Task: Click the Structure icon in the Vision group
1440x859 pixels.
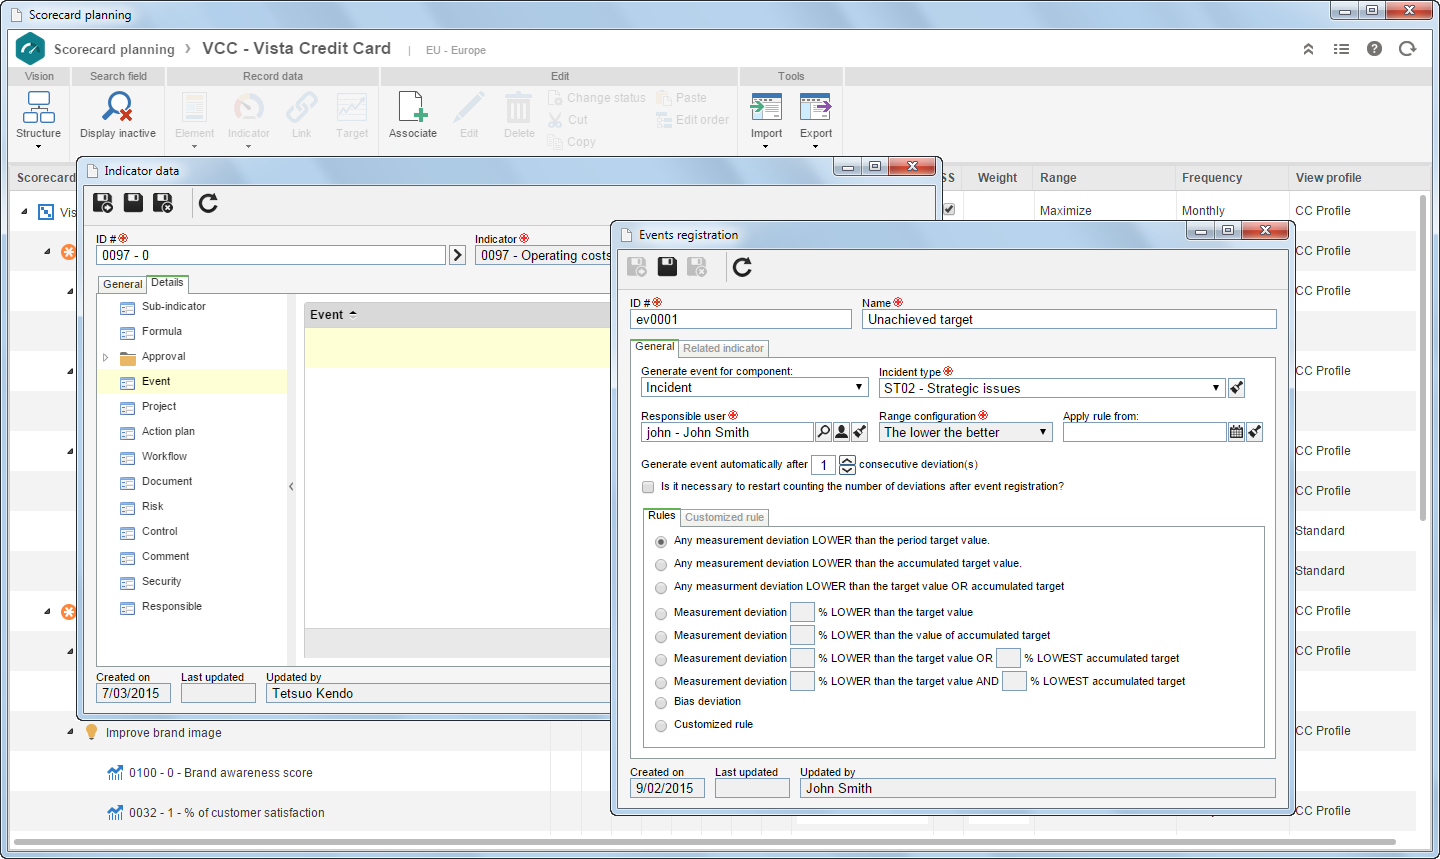Action: (x=39, y=106)
